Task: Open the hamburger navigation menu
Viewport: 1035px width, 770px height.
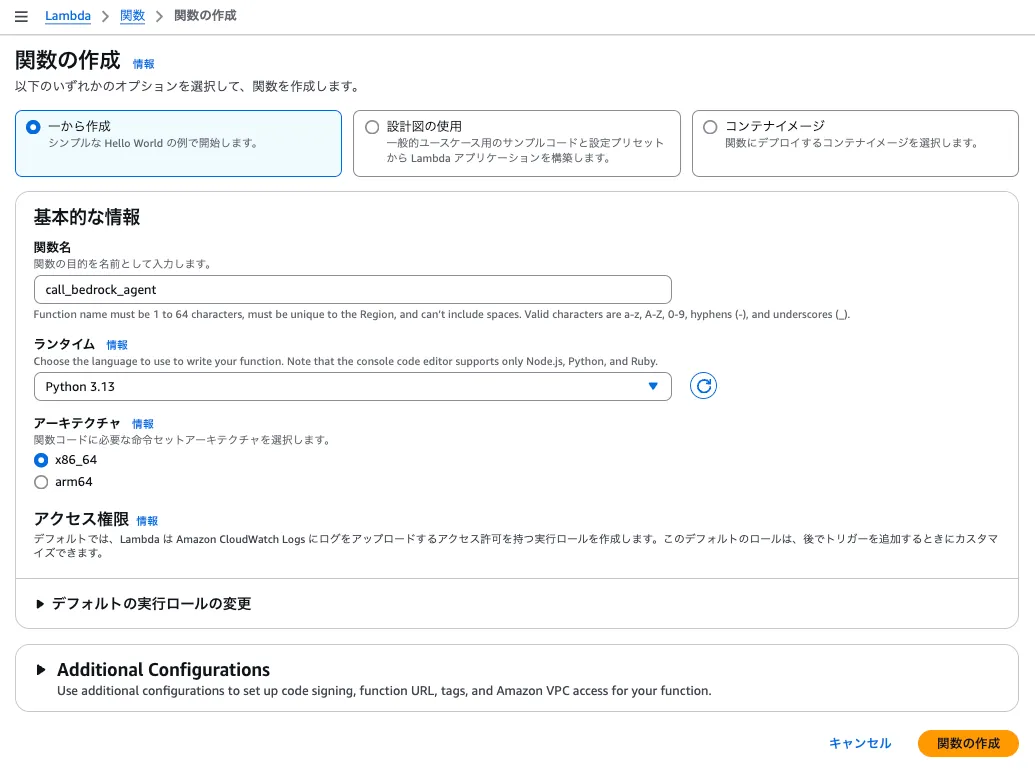Action: point(21,16)
